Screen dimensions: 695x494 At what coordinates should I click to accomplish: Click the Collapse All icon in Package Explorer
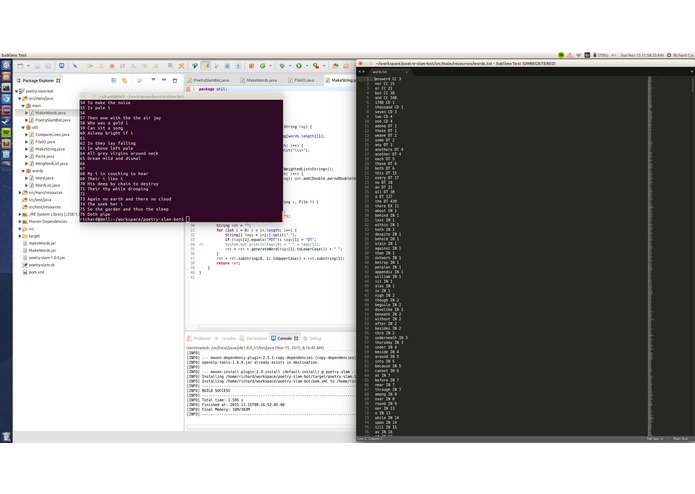(114, 80)
